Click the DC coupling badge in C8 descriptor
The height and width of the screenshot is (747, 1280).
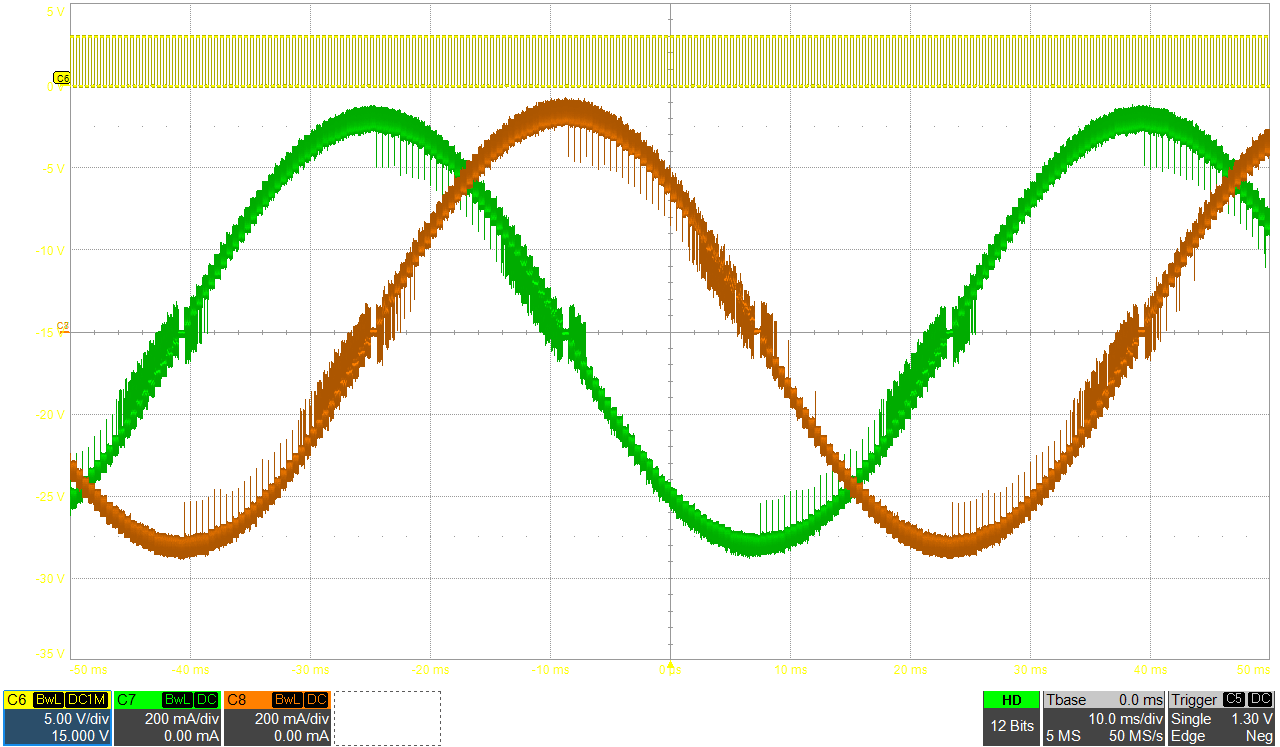[316, 700]
